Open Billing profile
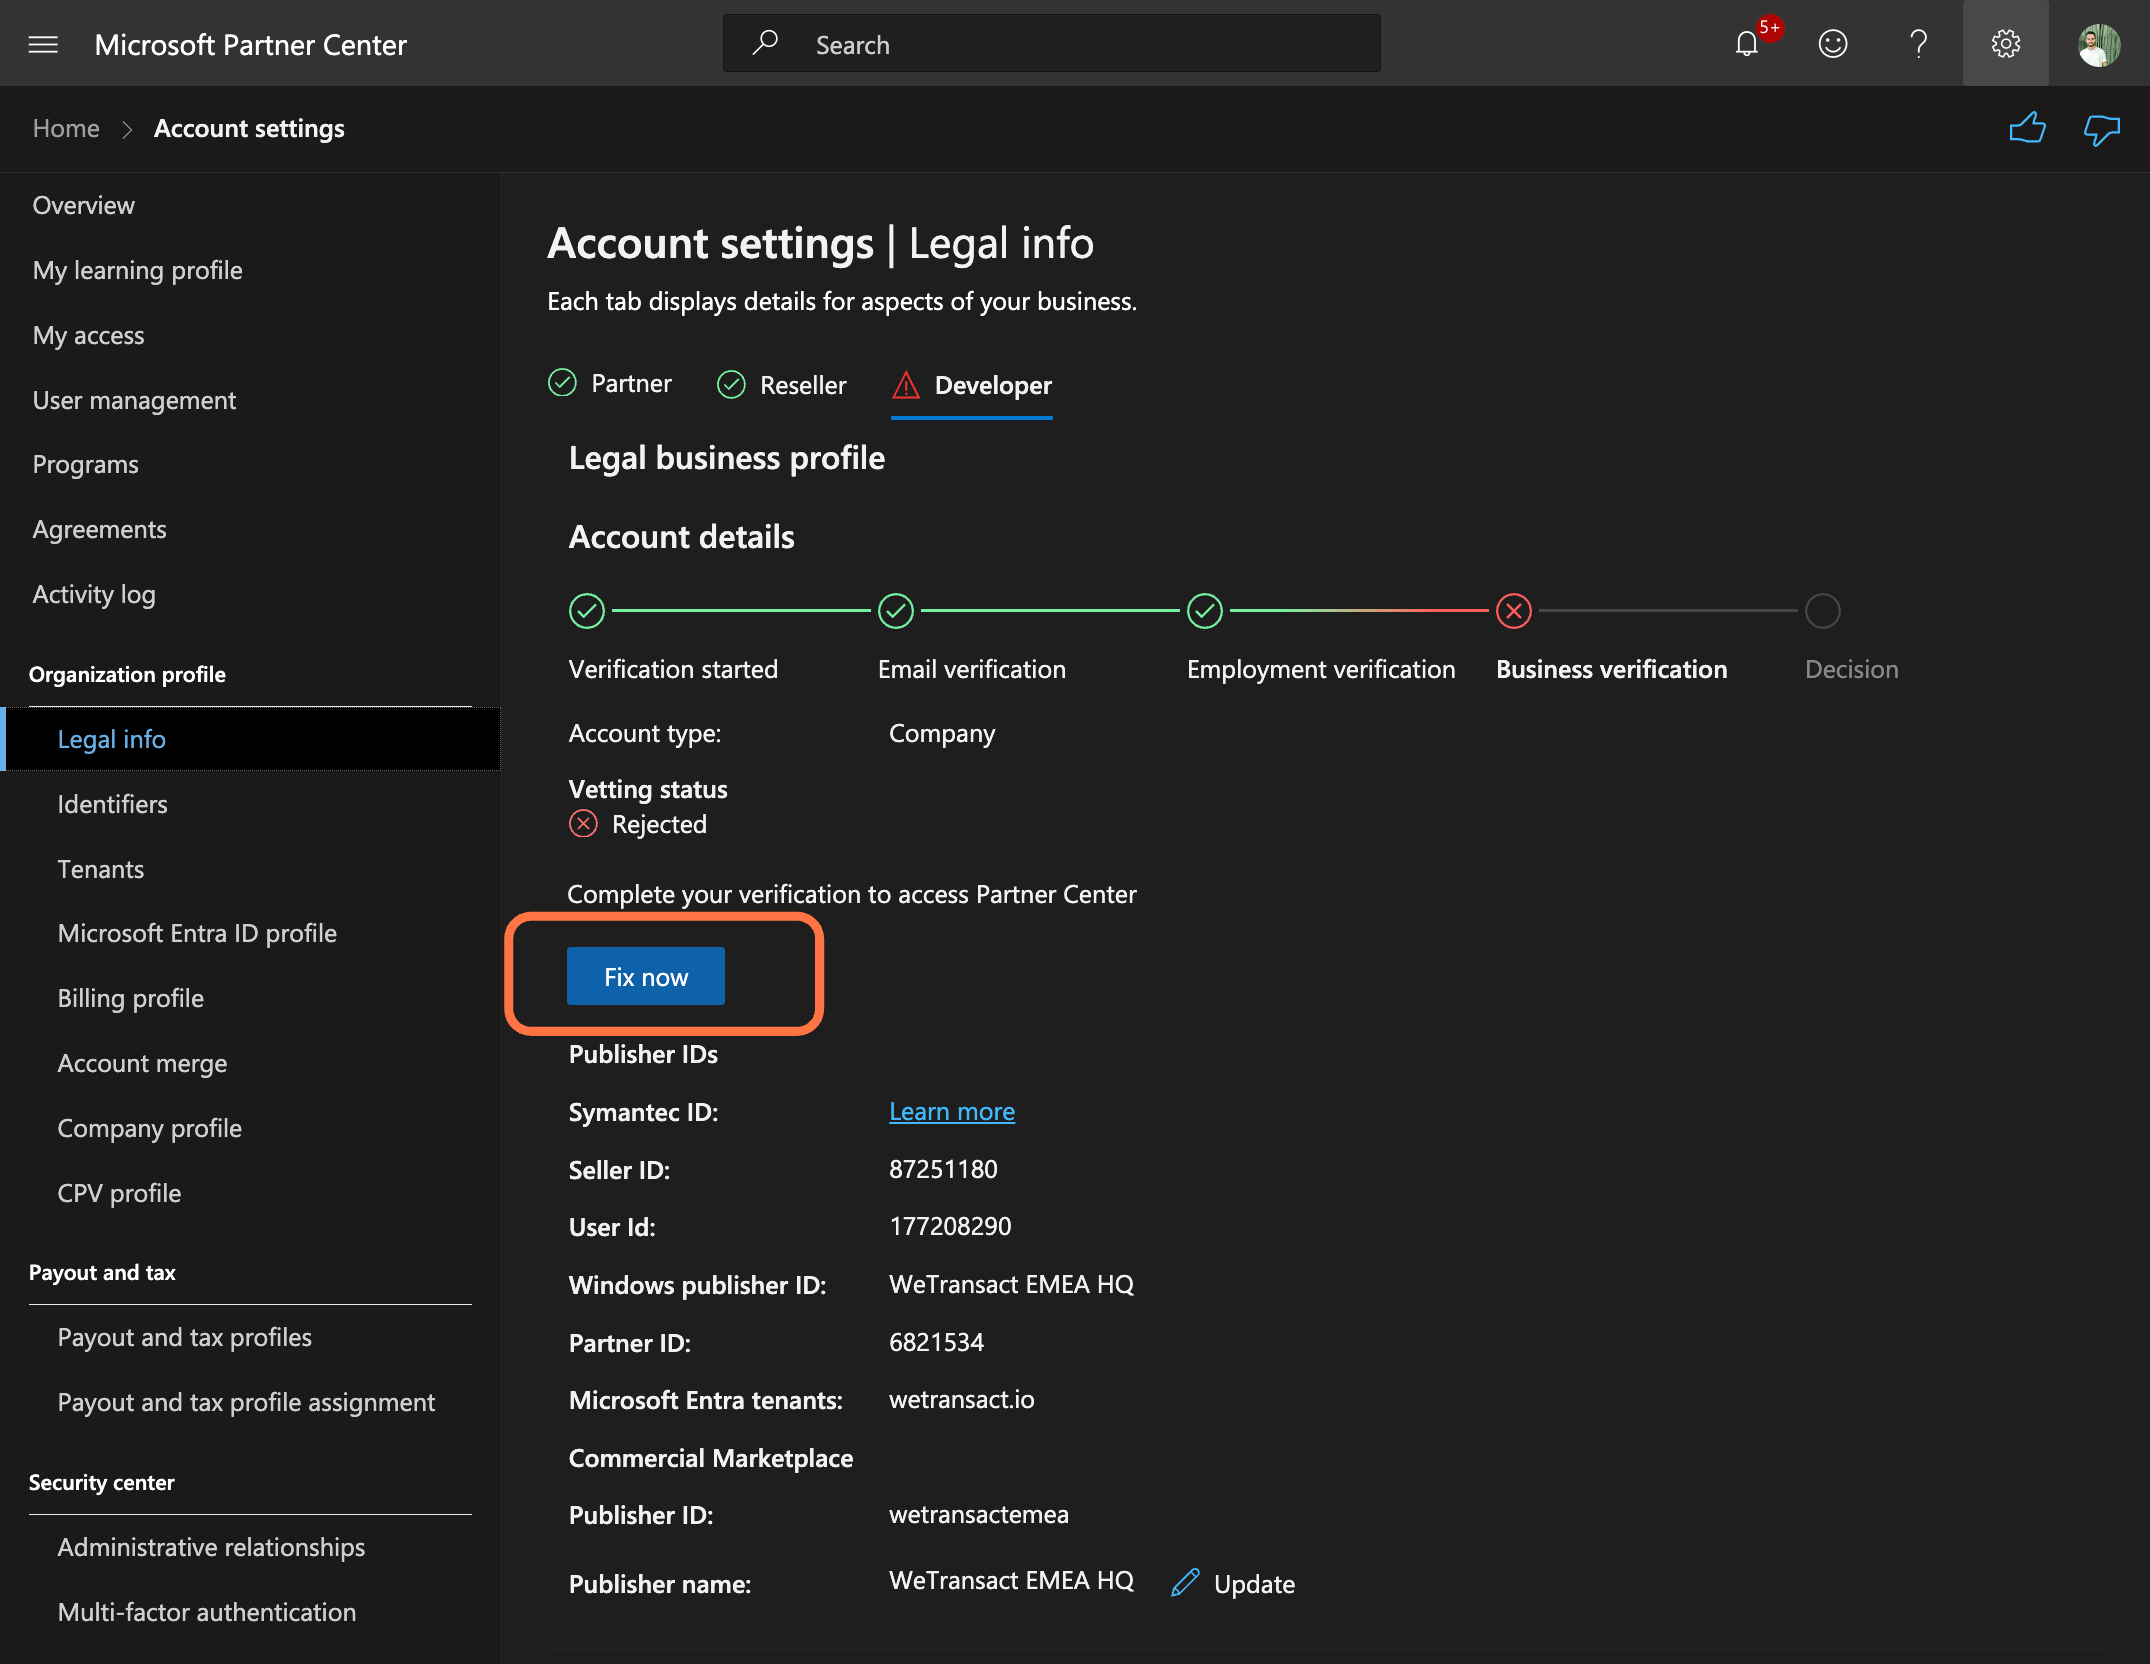The width and height of the screenshot is (2150, 1664). (130, 998)
